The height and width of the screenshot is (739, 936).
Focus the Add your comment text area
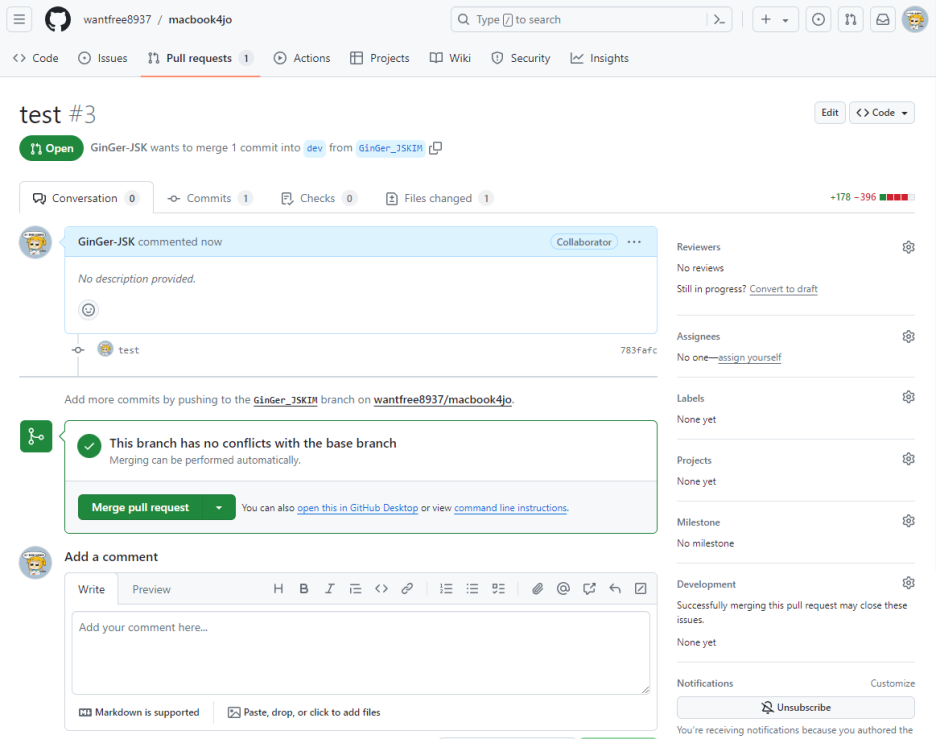(x=361, y=653)
